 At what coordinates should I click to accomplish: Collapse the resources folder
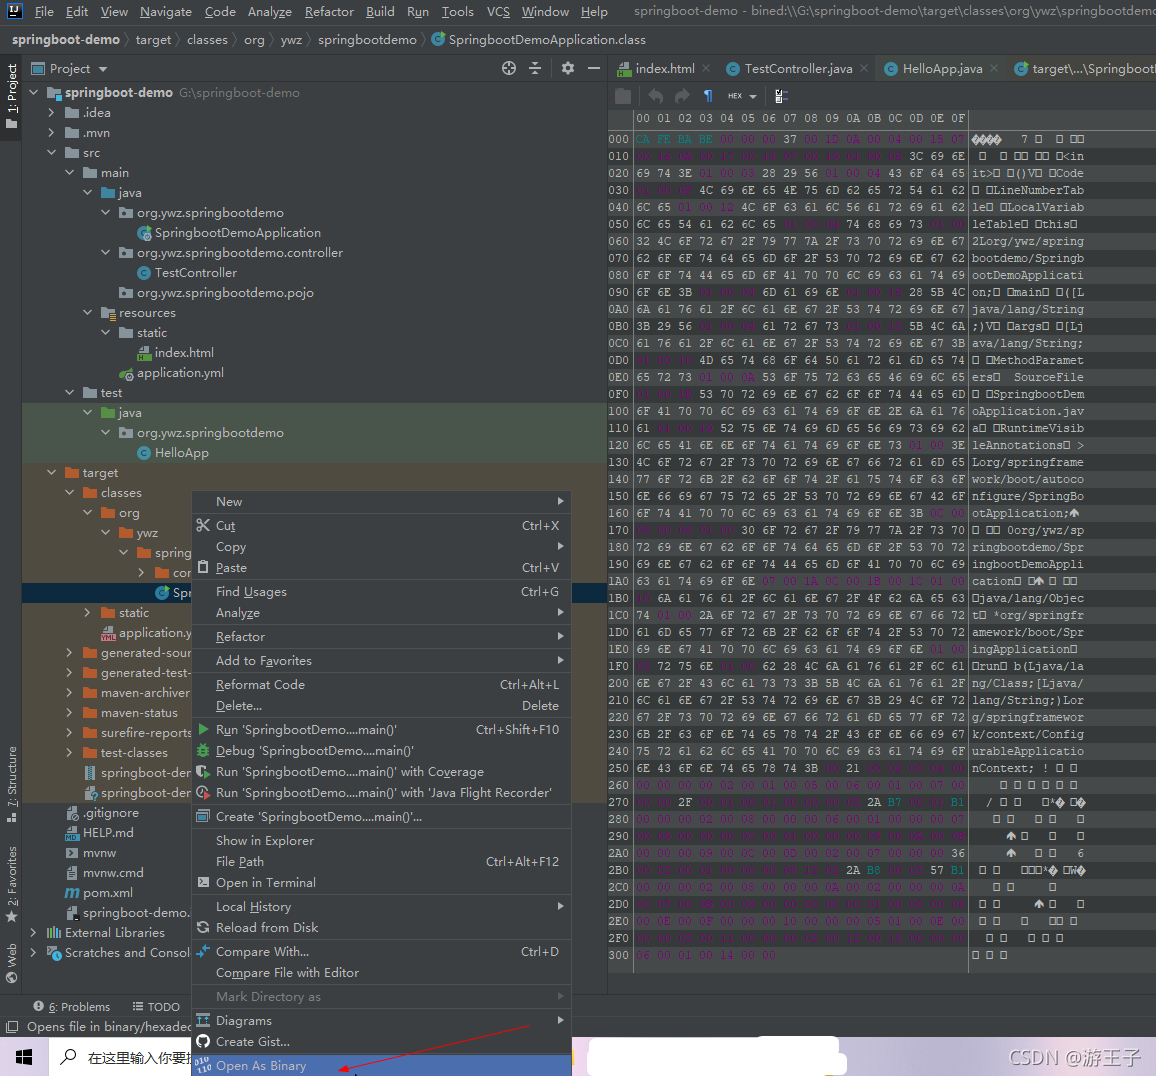pyautogui.click(x=87, y=313)
